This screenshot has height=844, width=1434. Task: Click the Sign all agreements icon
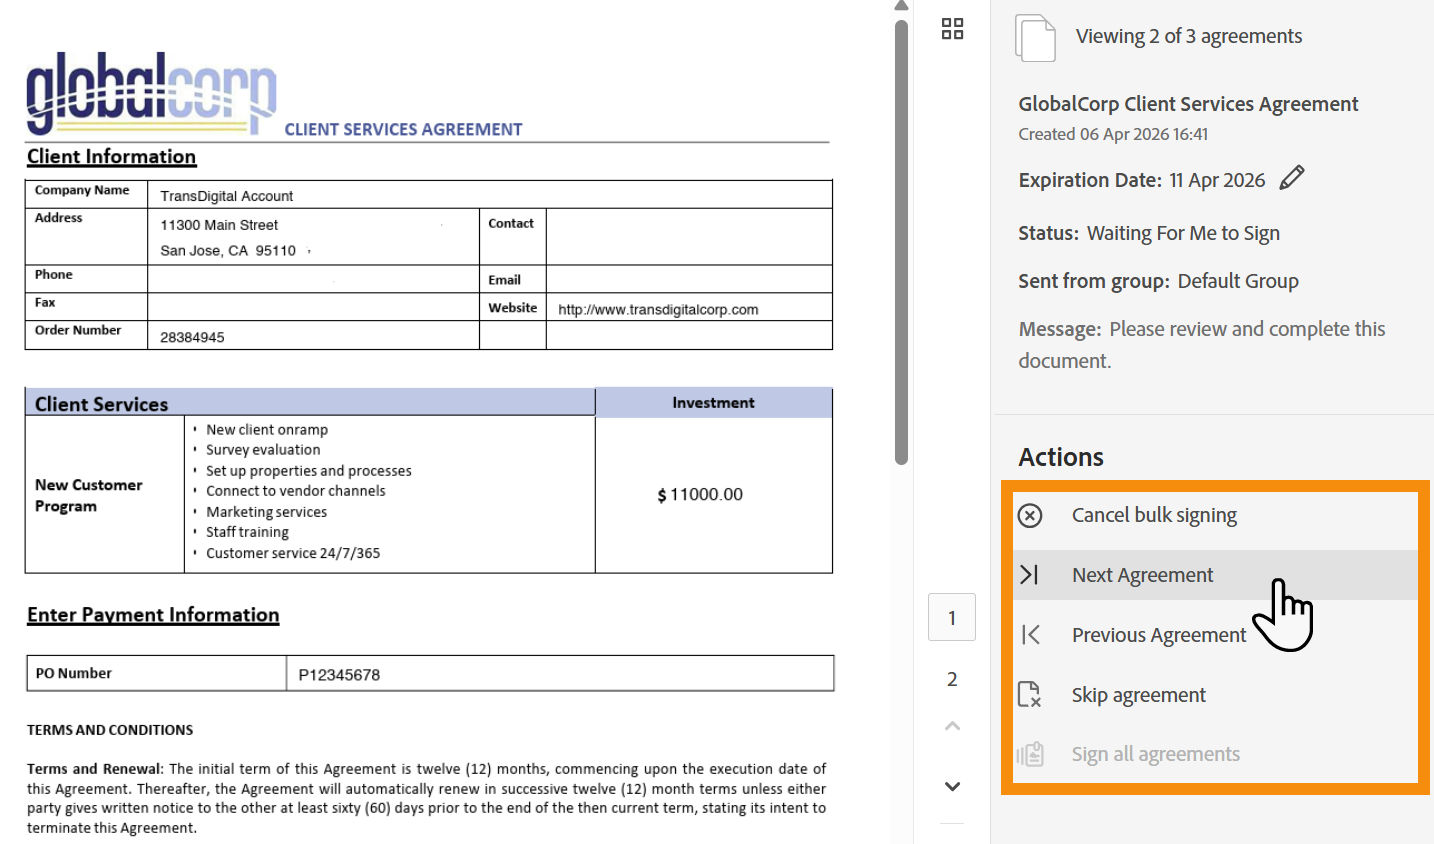[x=1030, y=754]
